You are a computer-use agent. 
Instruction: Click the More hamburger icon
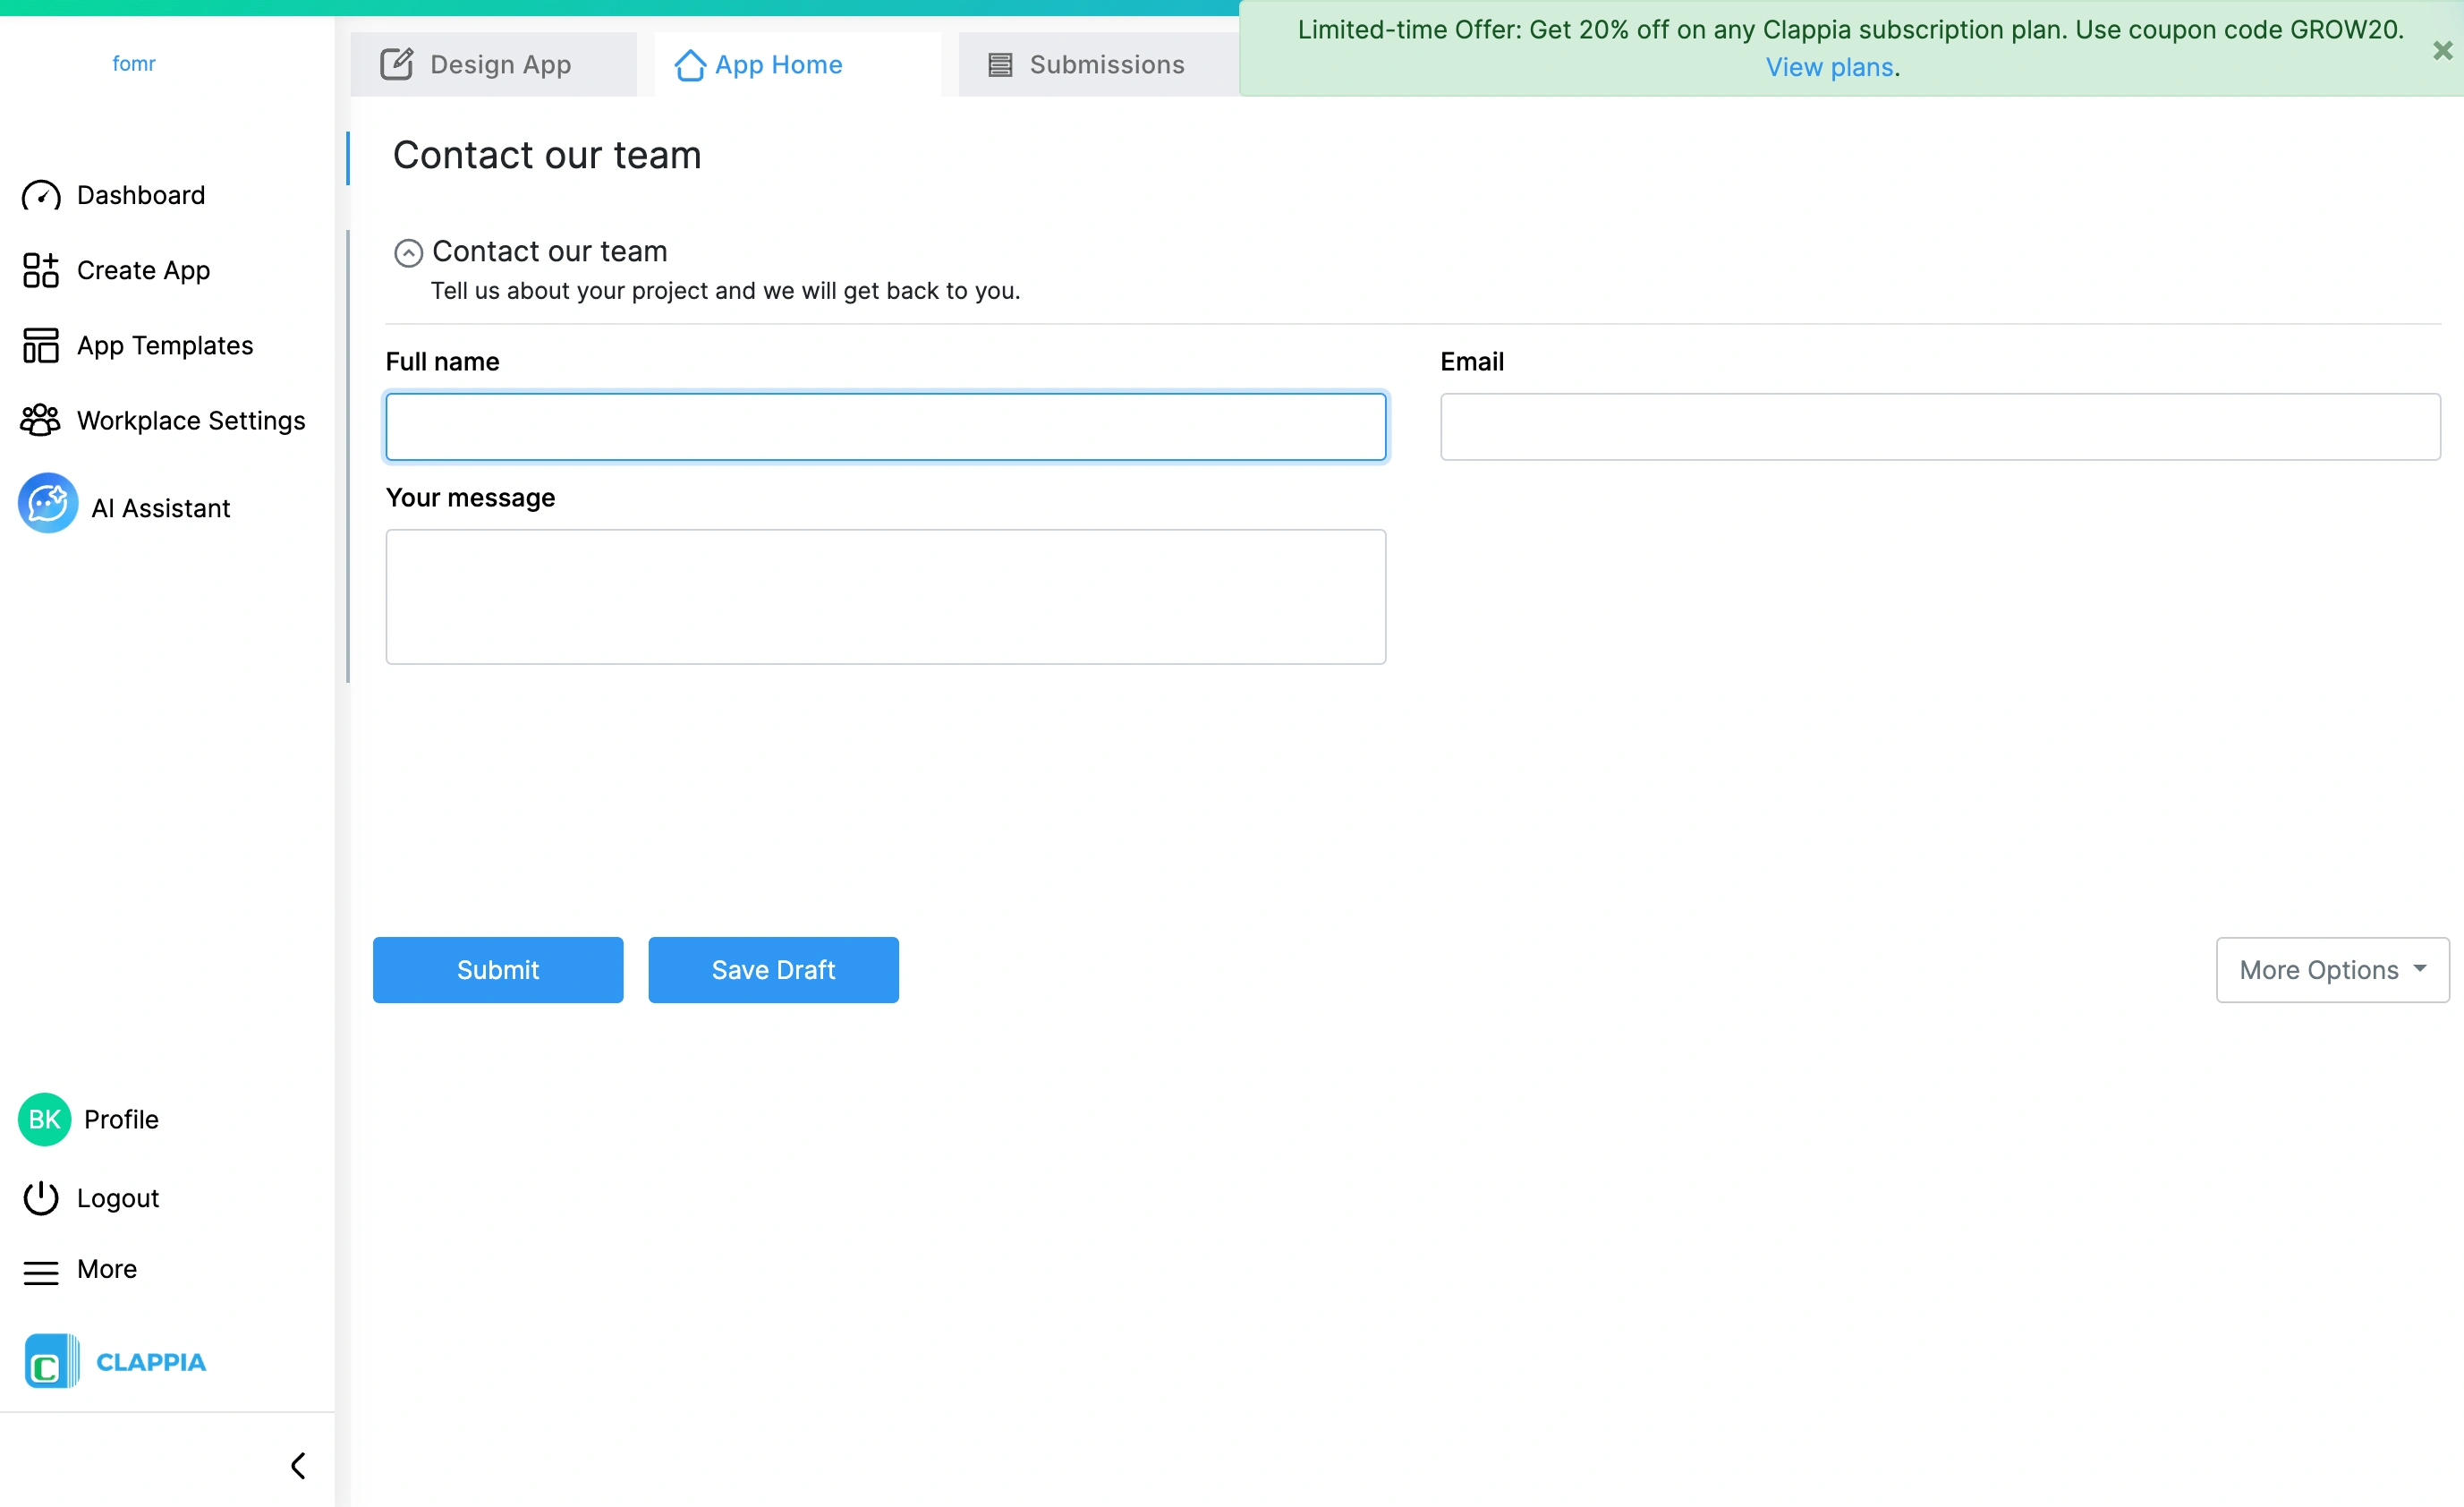click(41, 1272)
